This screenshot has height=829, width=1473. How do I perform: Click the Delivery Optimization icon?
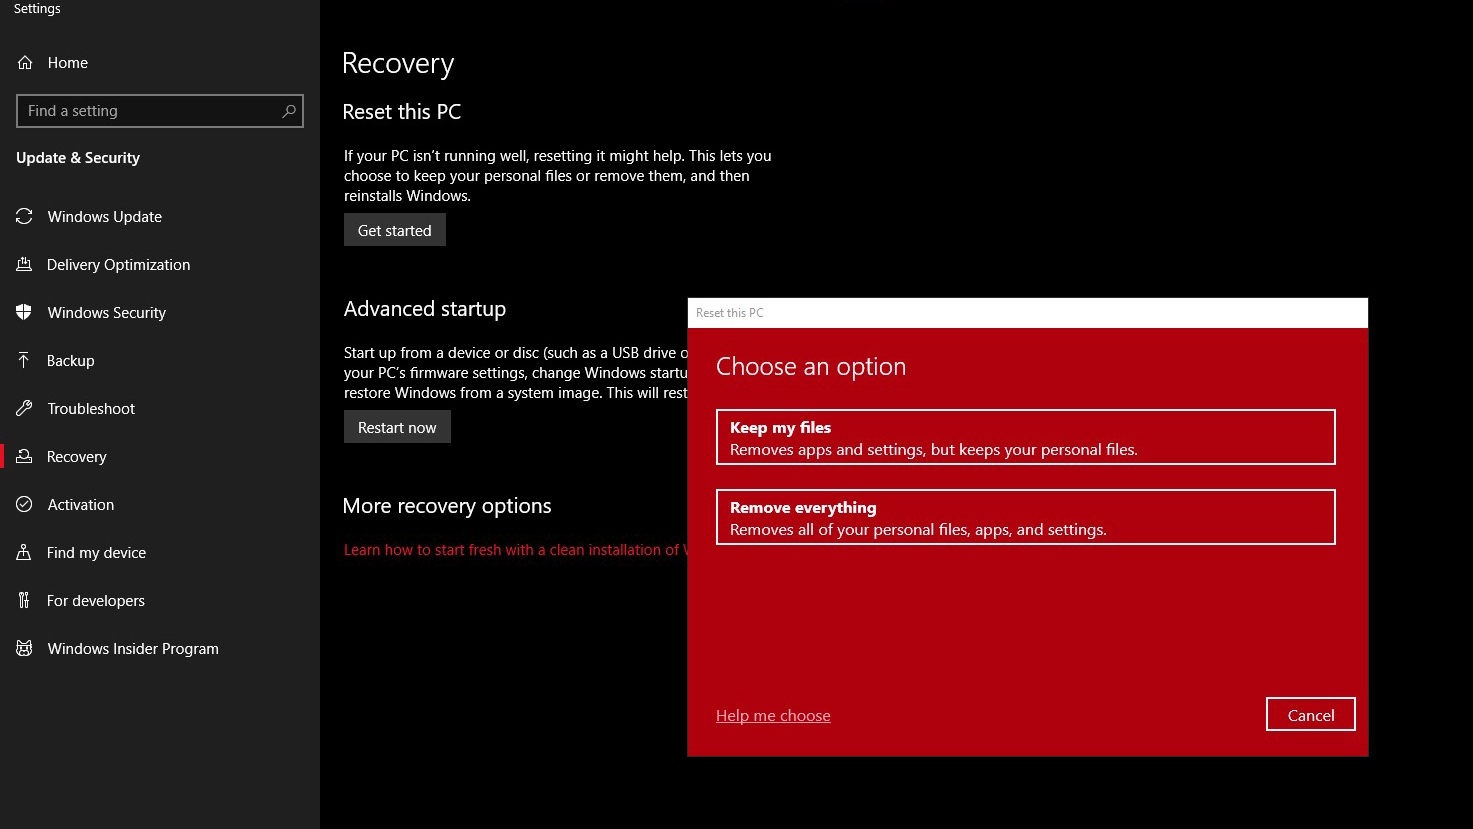point(25,265)
